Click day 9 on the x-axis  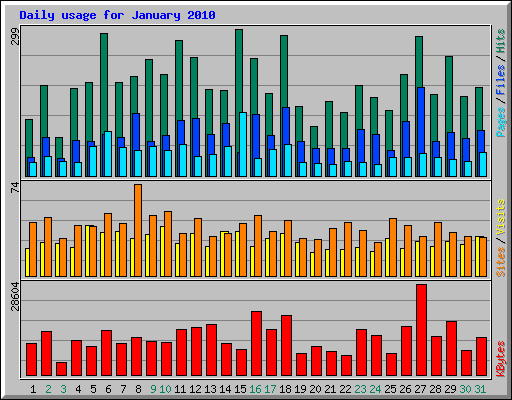tap(153, 389)
